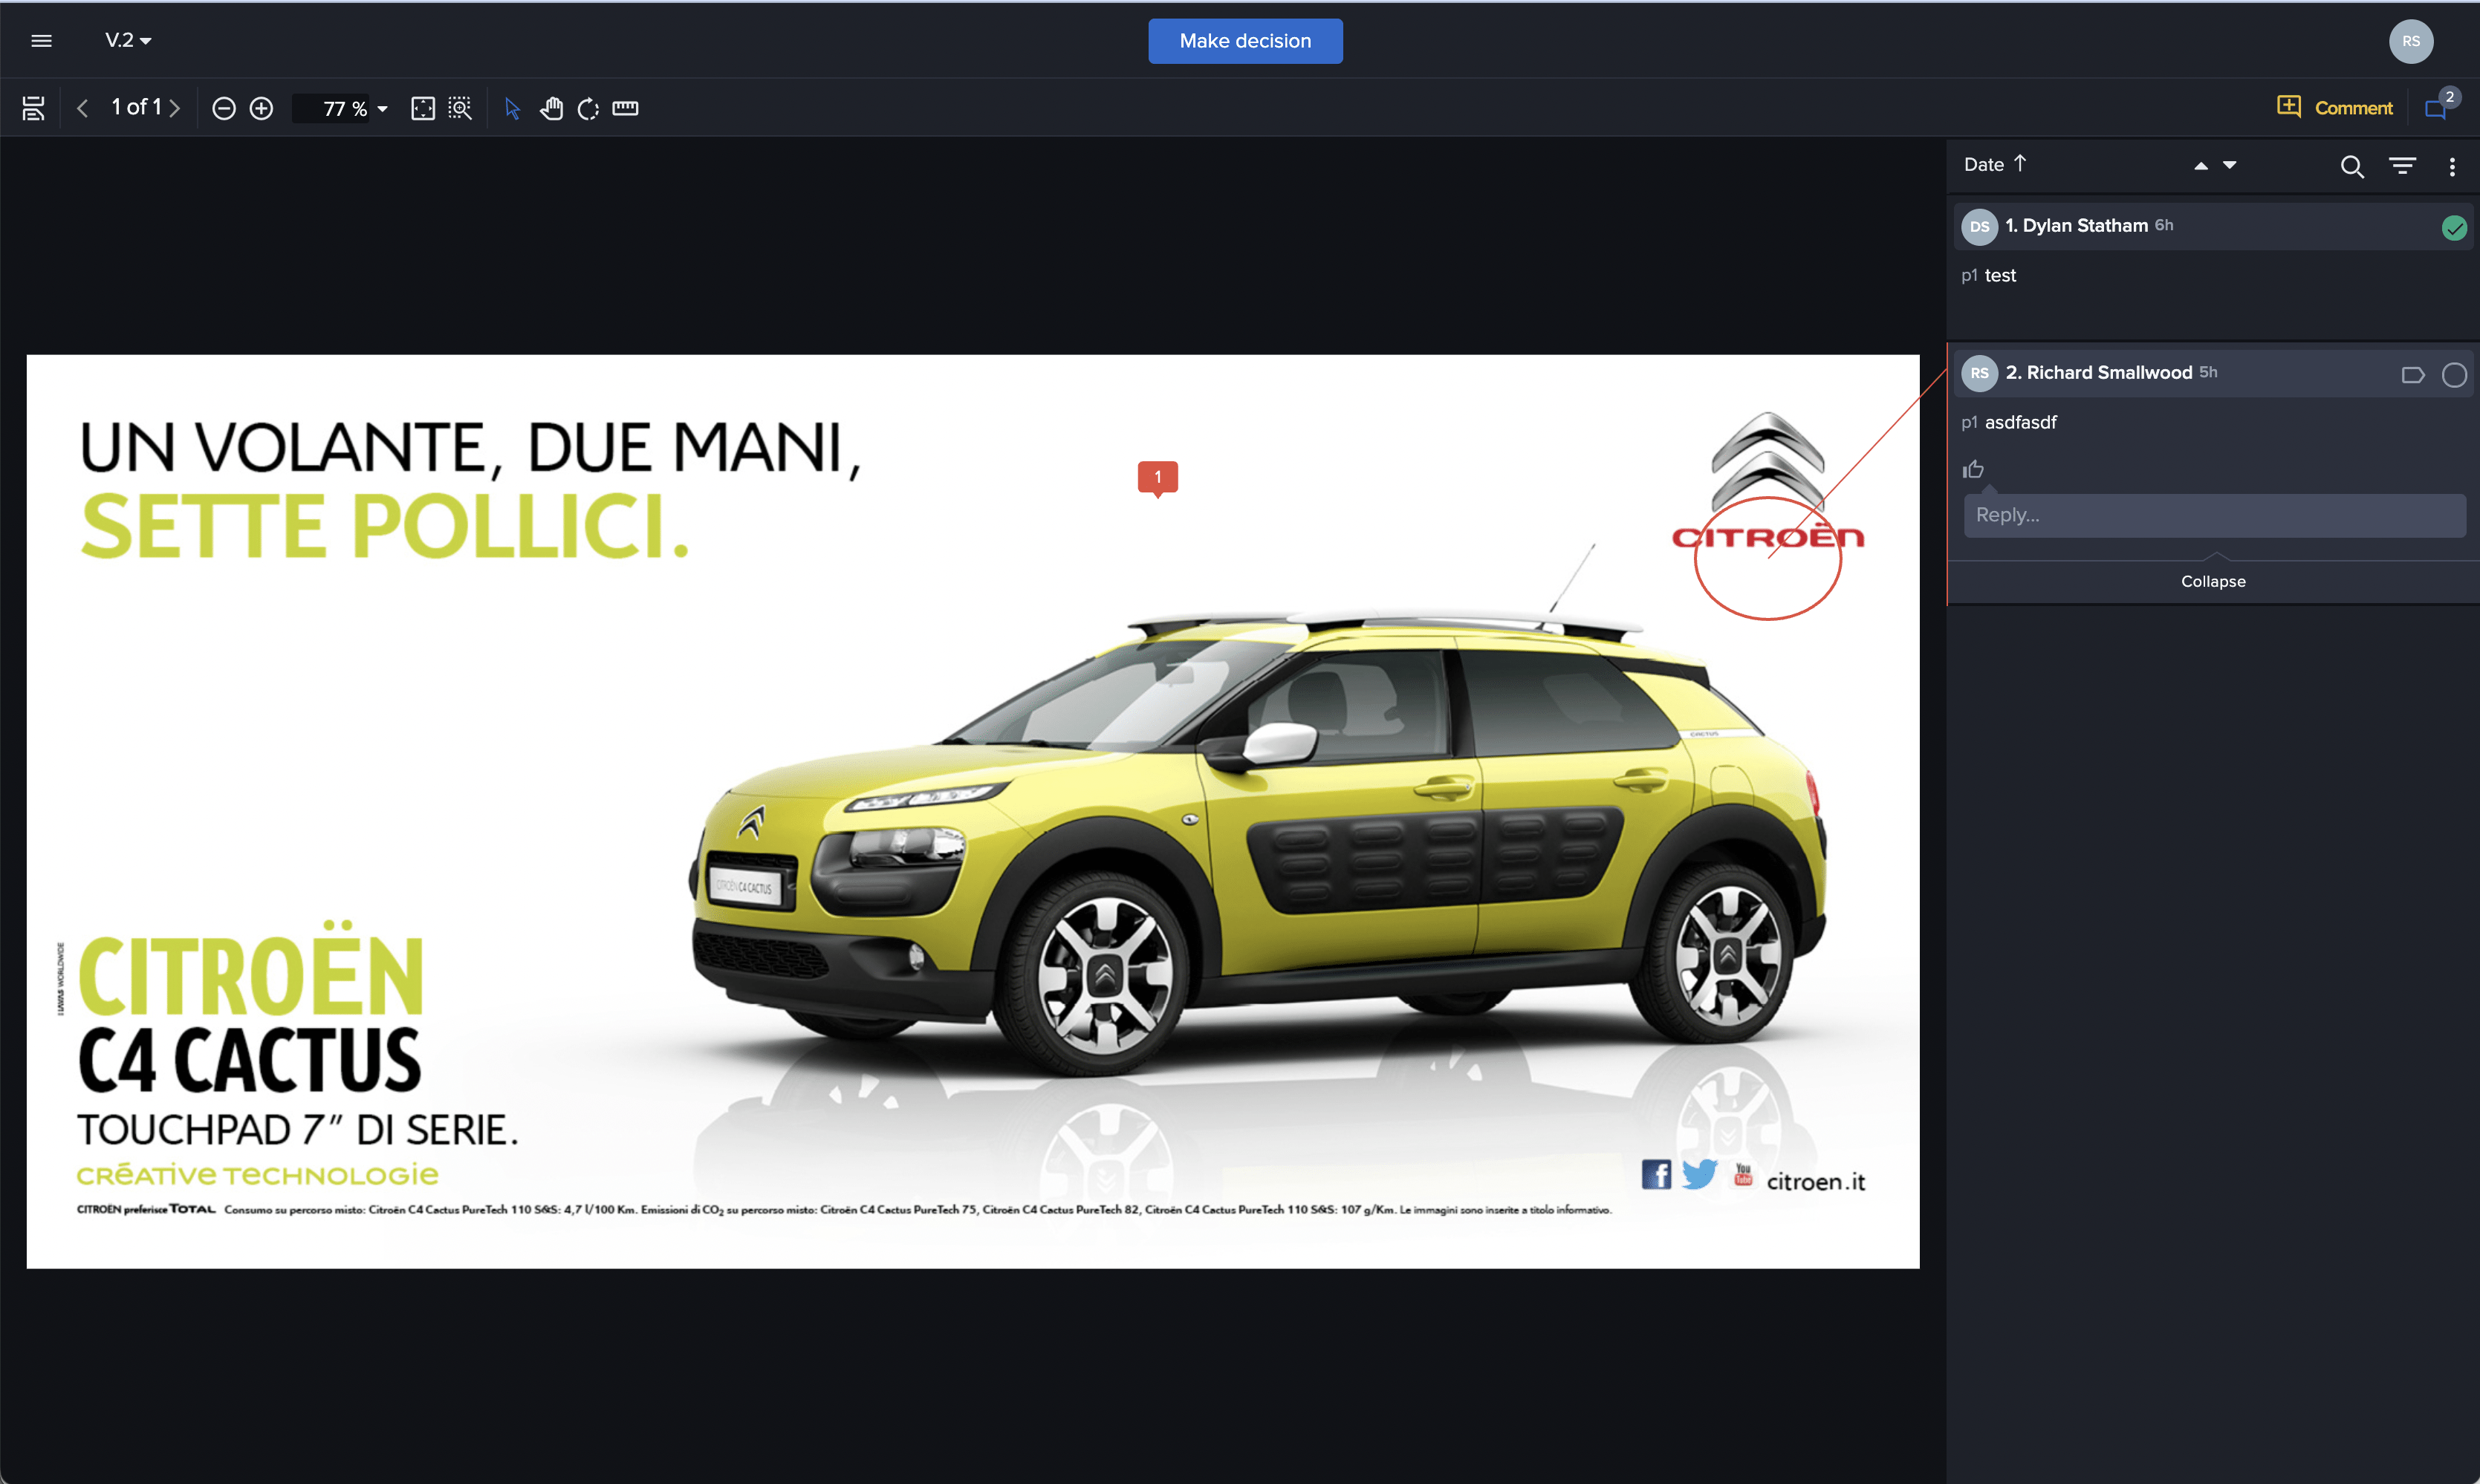Open the comment filter icon
The image size is (2480, 1484).
pos(2403,166)
